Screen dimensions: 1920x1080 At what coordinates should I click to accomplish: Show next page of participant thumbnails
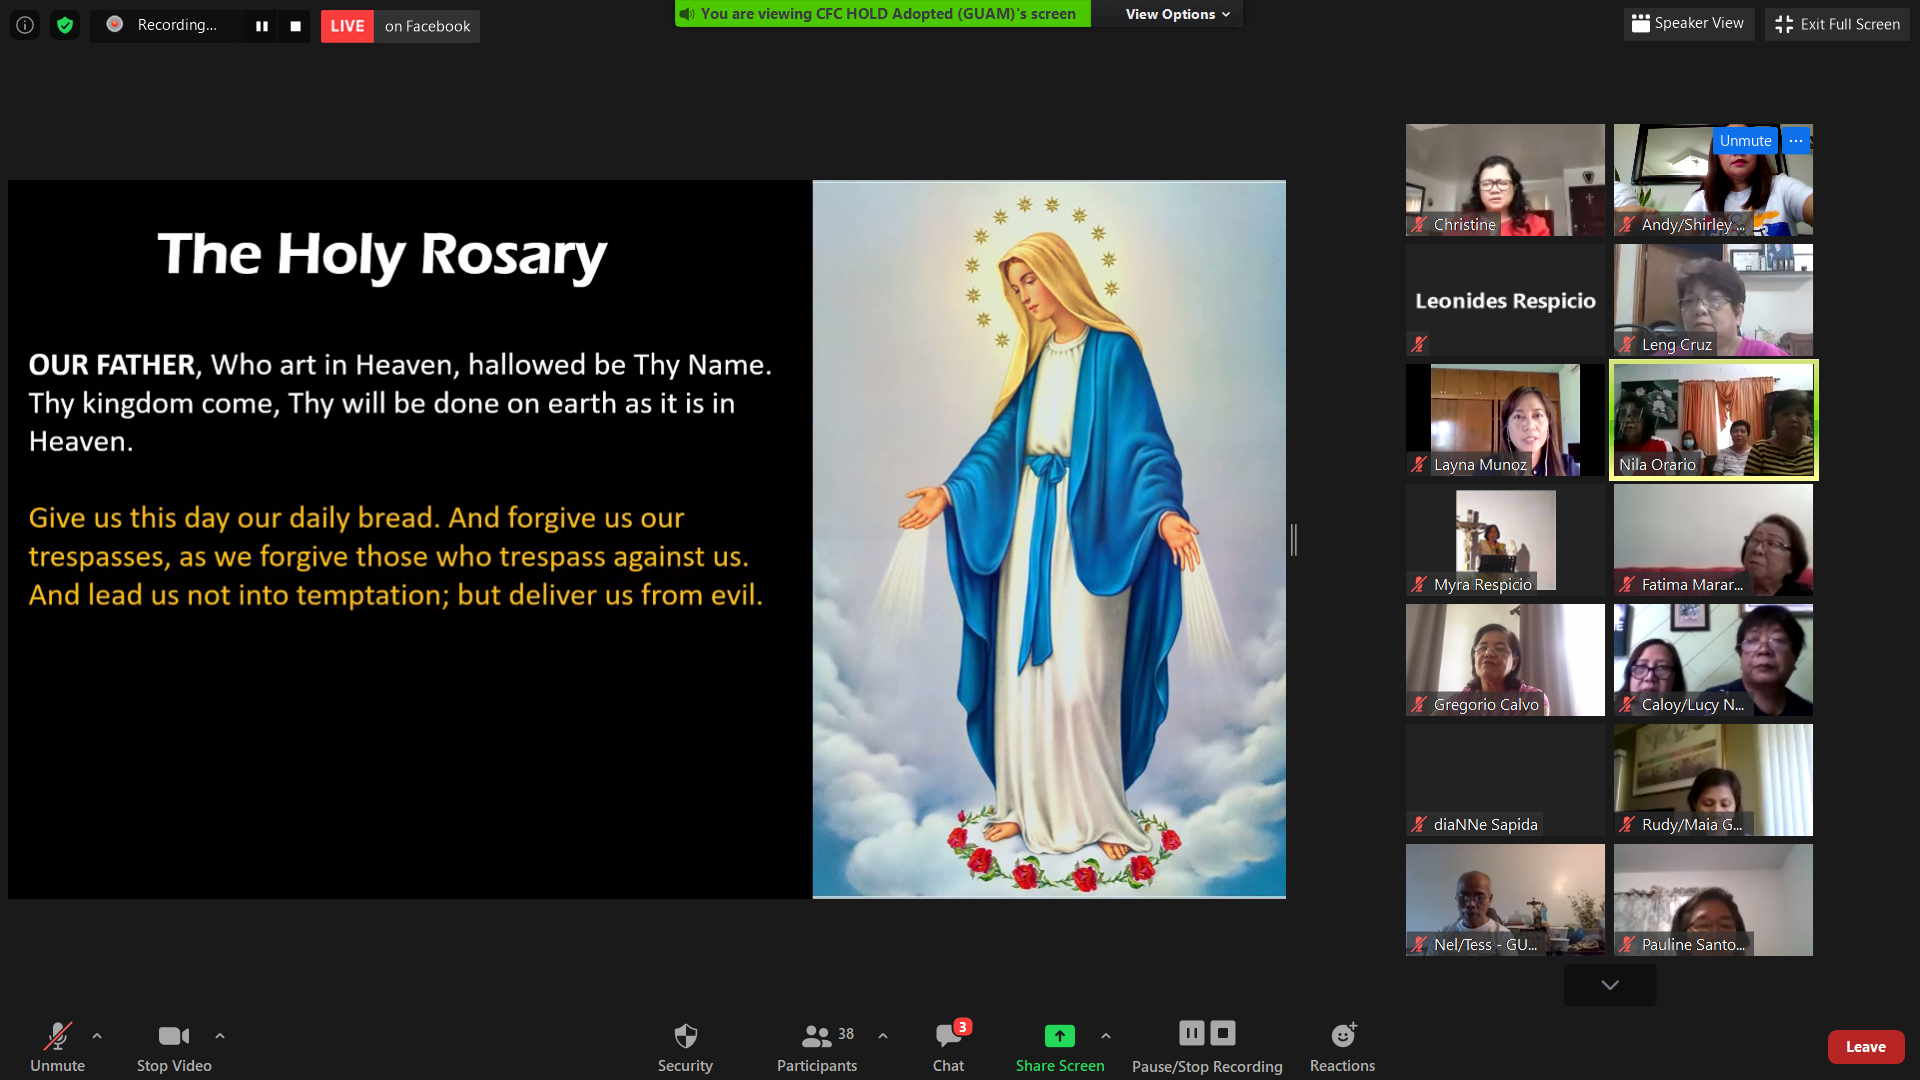pyautogui.click(x=1610, y=985)
